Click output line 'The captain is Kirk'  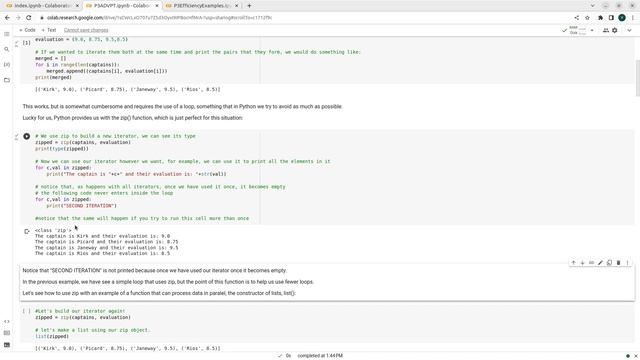tap(102, 236)
